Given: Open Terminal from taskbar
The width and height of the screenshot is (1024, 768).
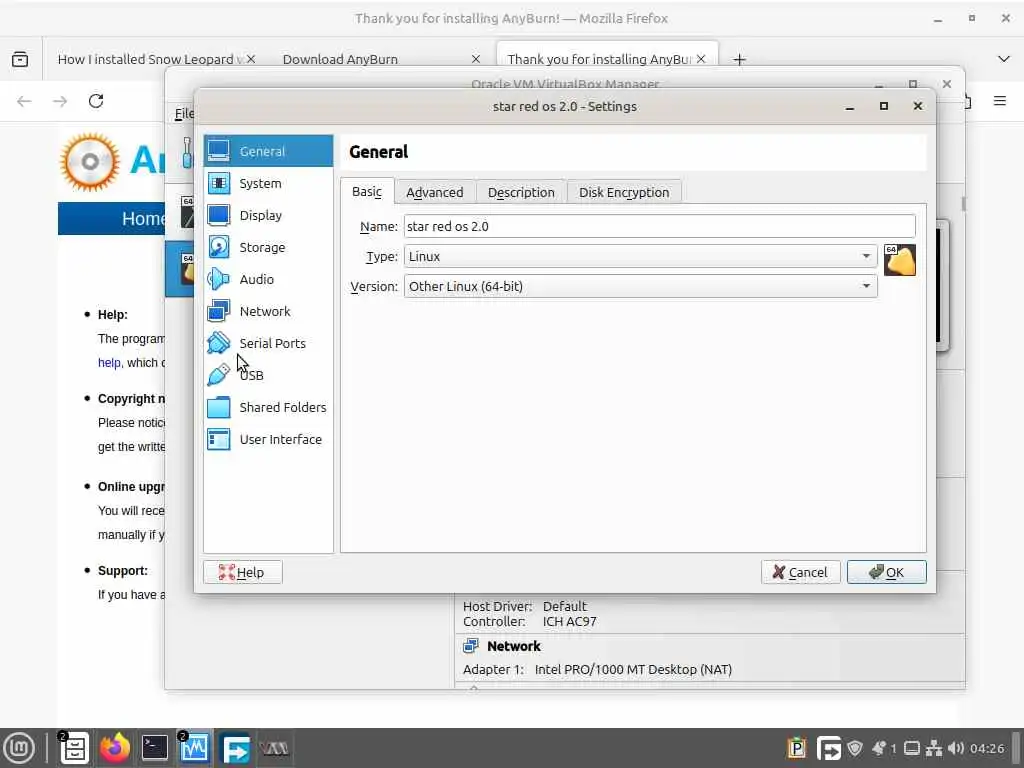Looking at the screenshot, I should coord(155,748).
